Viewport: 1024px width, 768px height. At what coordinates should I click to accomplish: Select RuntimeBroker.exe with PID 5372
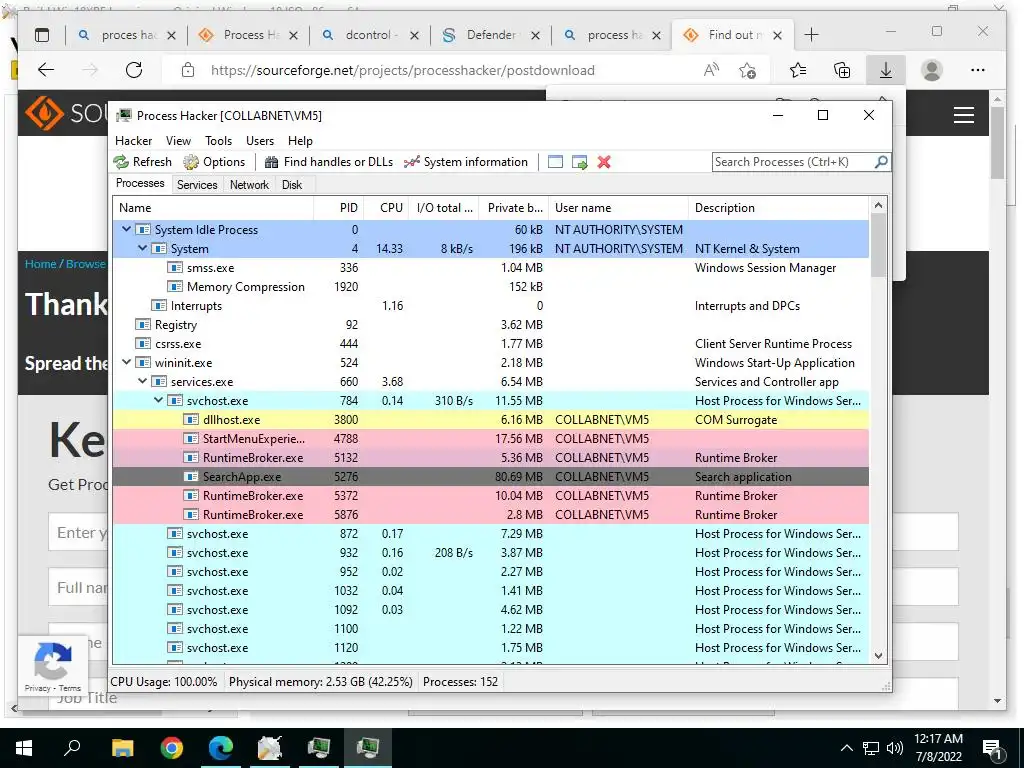point(490,496)
